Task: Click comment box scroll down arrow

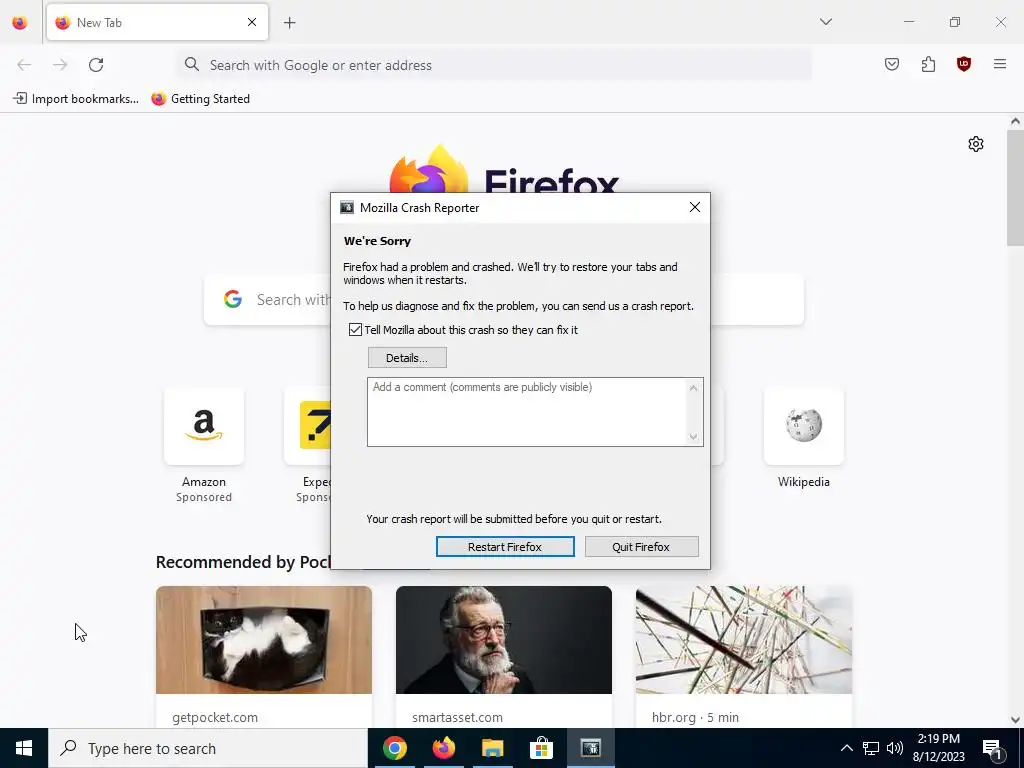Action: (x=694, y=437)
